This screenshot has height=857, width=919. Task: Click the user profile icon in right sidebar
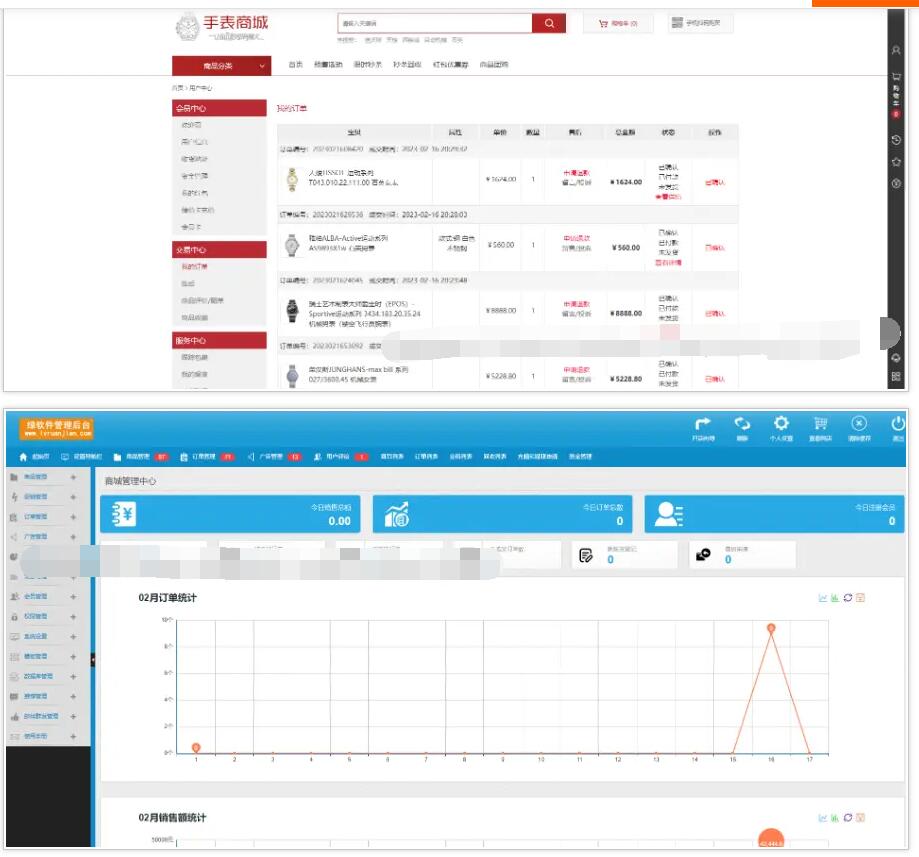click(x=896, y=49)
